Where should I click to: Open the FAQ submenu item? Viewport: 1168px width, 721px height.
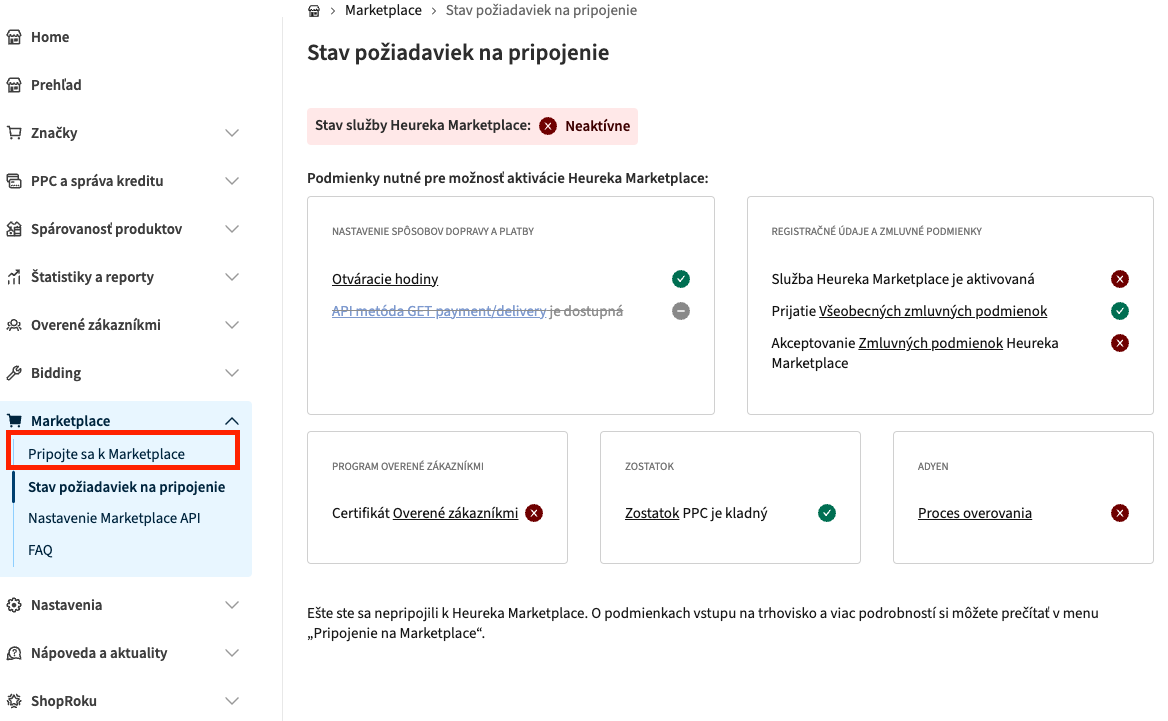coord(40,550)
